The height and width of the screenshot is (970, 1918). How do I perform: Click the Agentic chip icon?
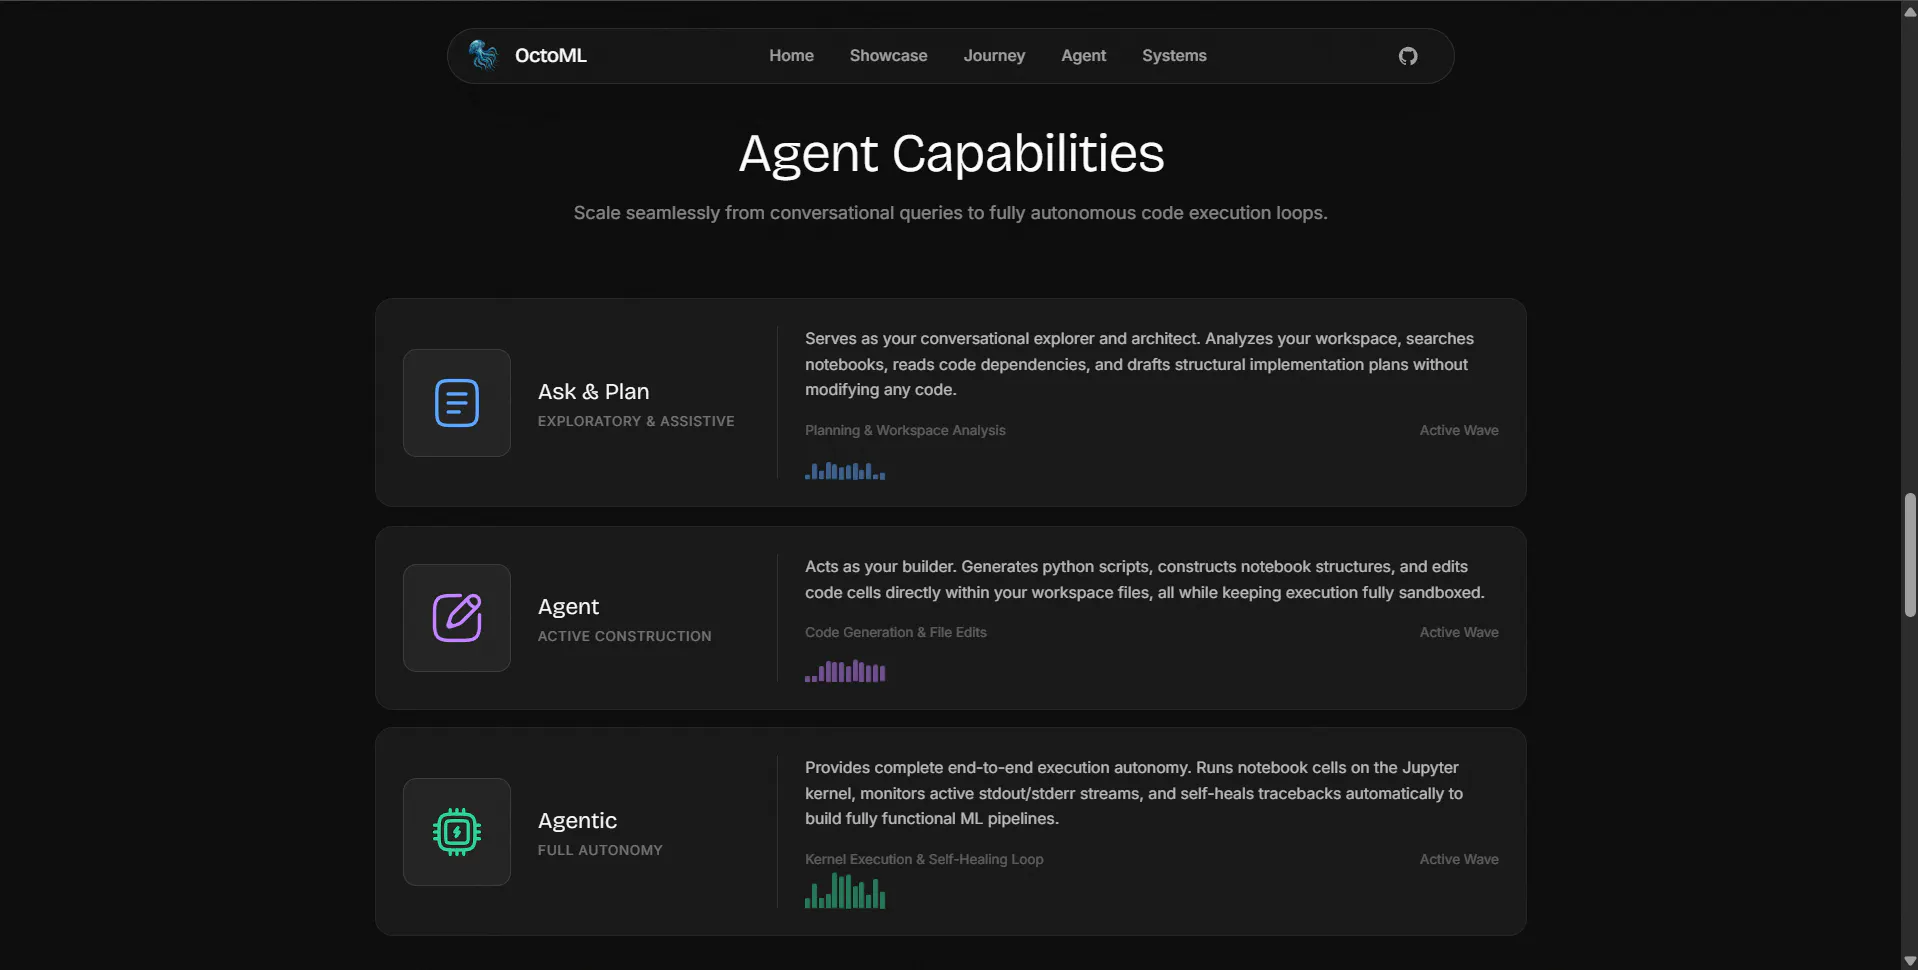coord(457,832)
